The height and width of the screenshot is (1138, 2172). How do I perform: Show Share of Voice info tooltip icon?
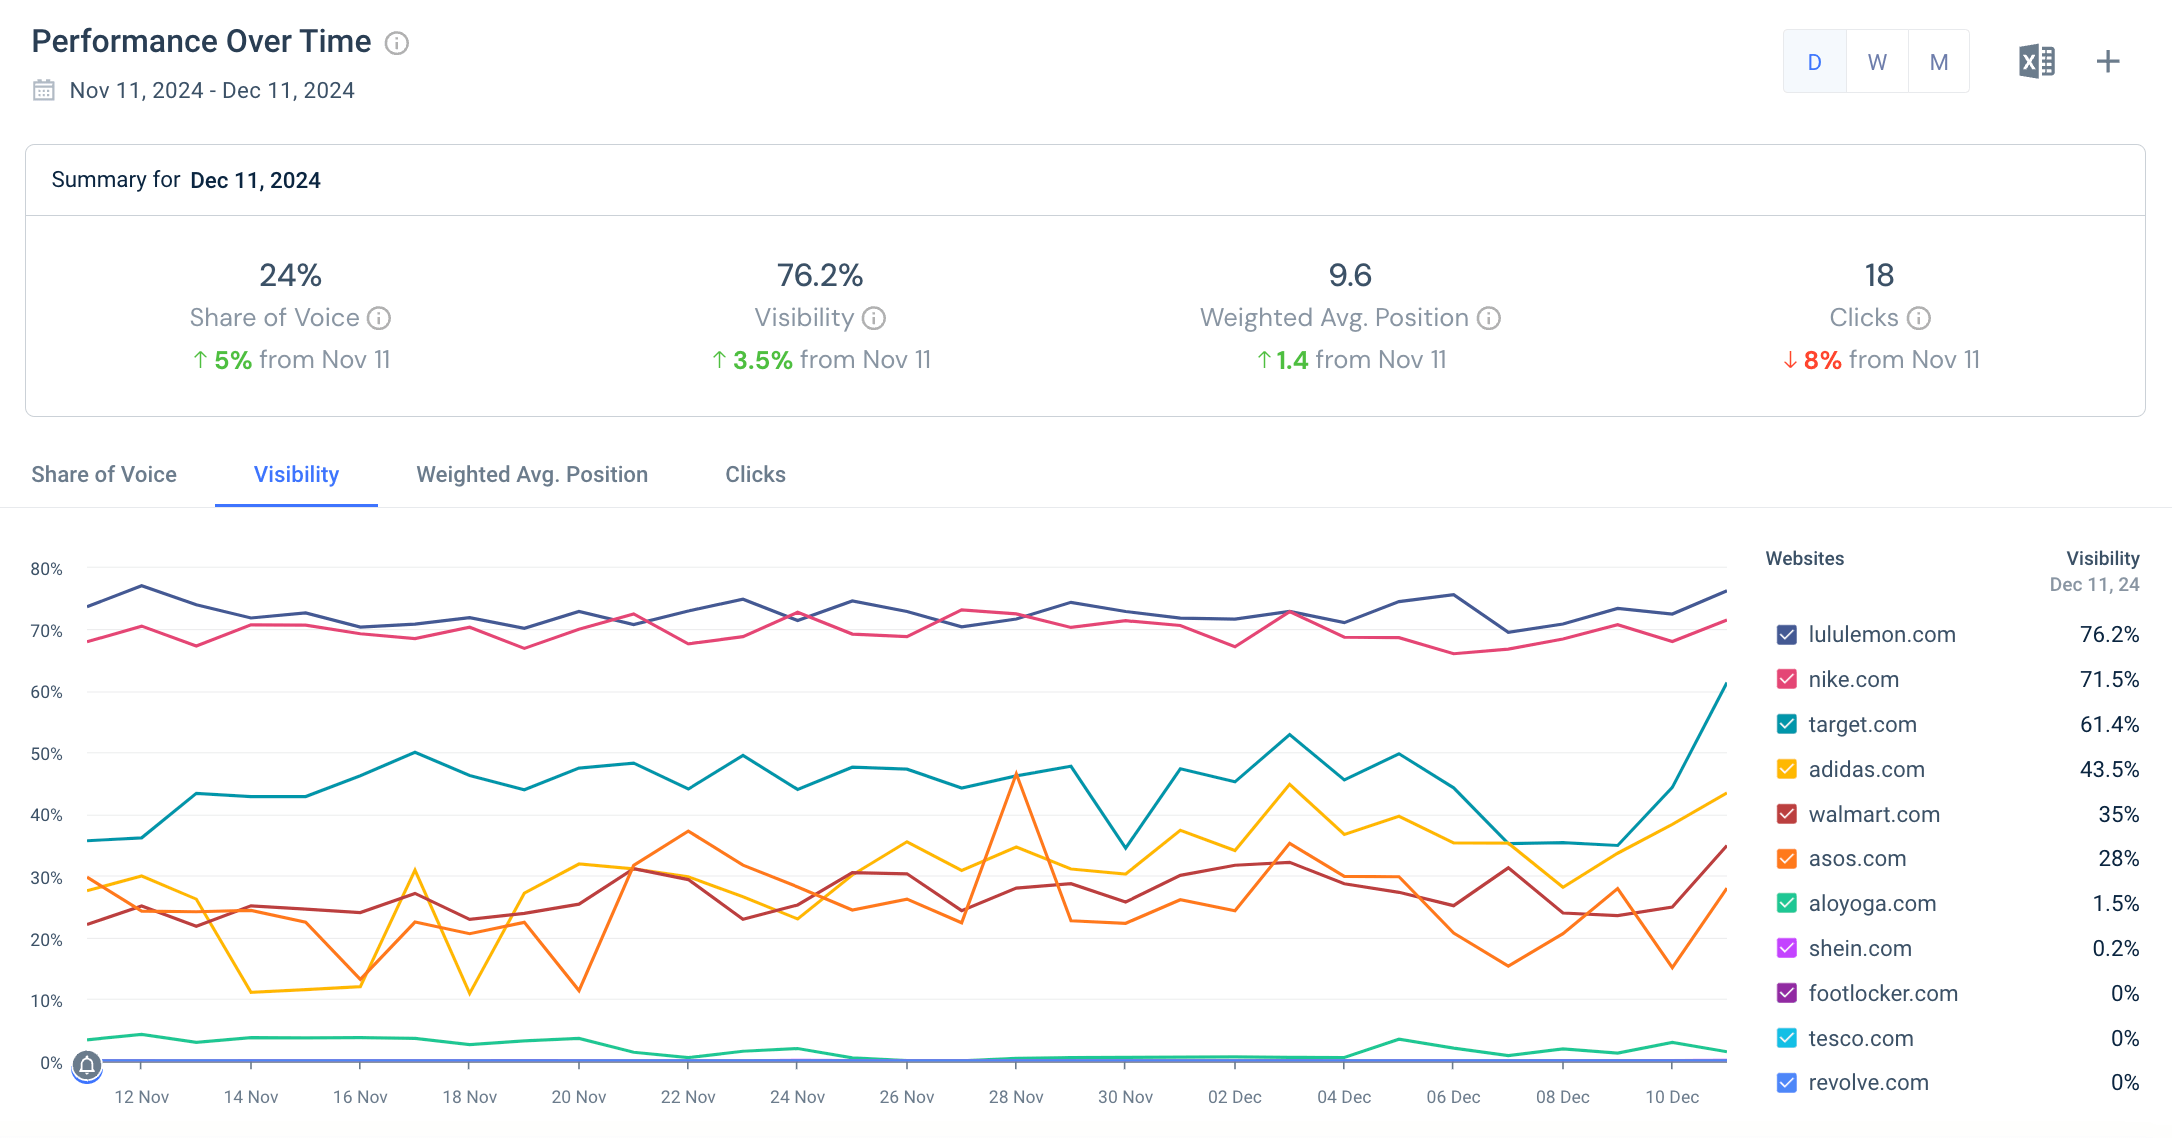tap(379, 318)
